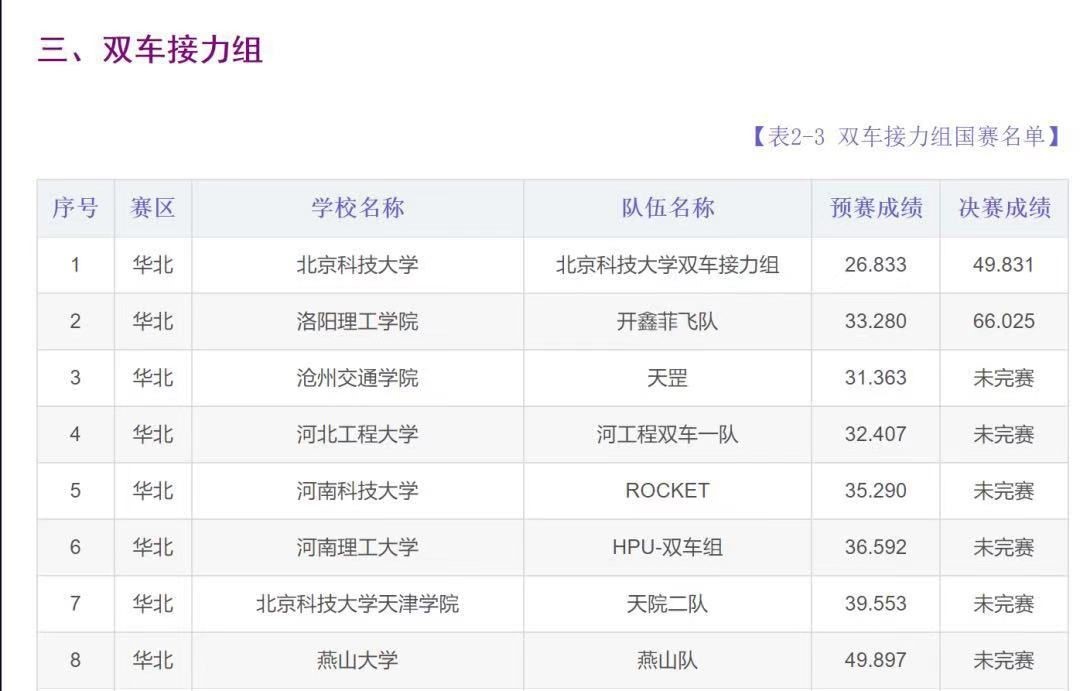Click the 北京科技大学 school cell in row 1

[x=357, y=265]
